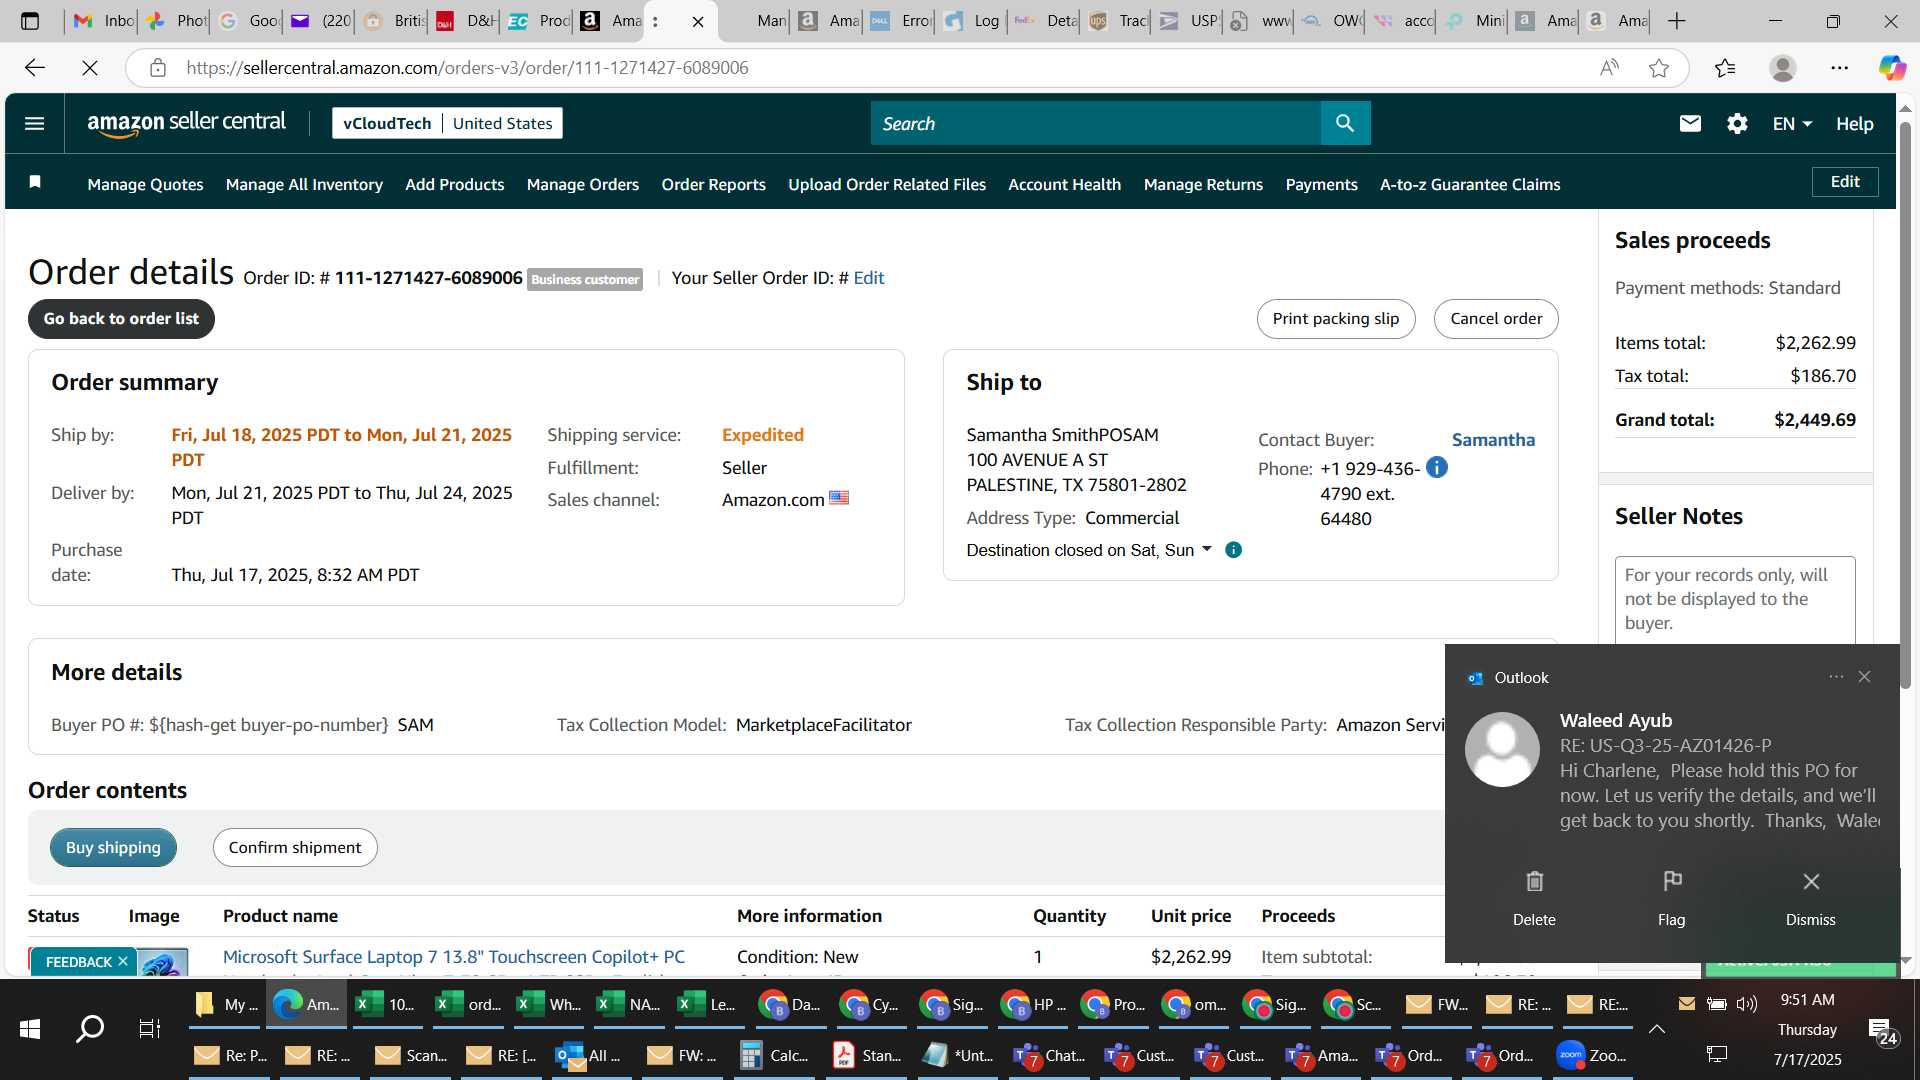This screenshot has width=1920, height=1080.
Task: Open the settings gear icon
Action: pyautogui.click(x=1737, y=123)
